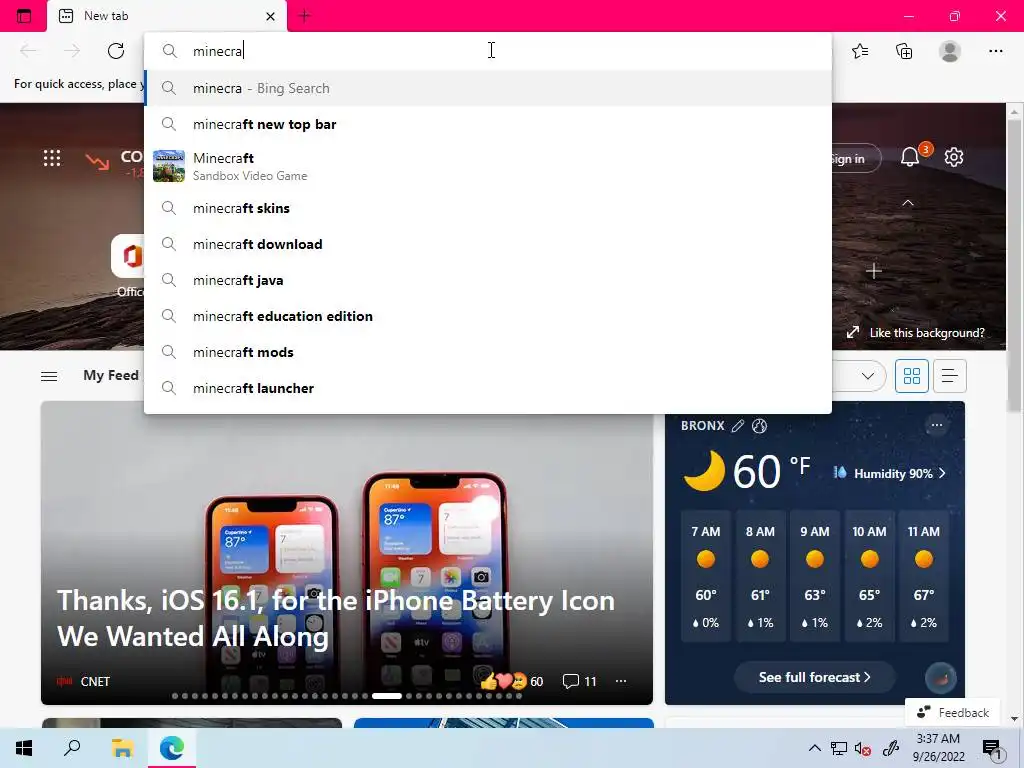Image resolution: width=1024 pixels, height=768 pixels.
Task: Select the 11 AM forecast column
Action: [923, 577]
